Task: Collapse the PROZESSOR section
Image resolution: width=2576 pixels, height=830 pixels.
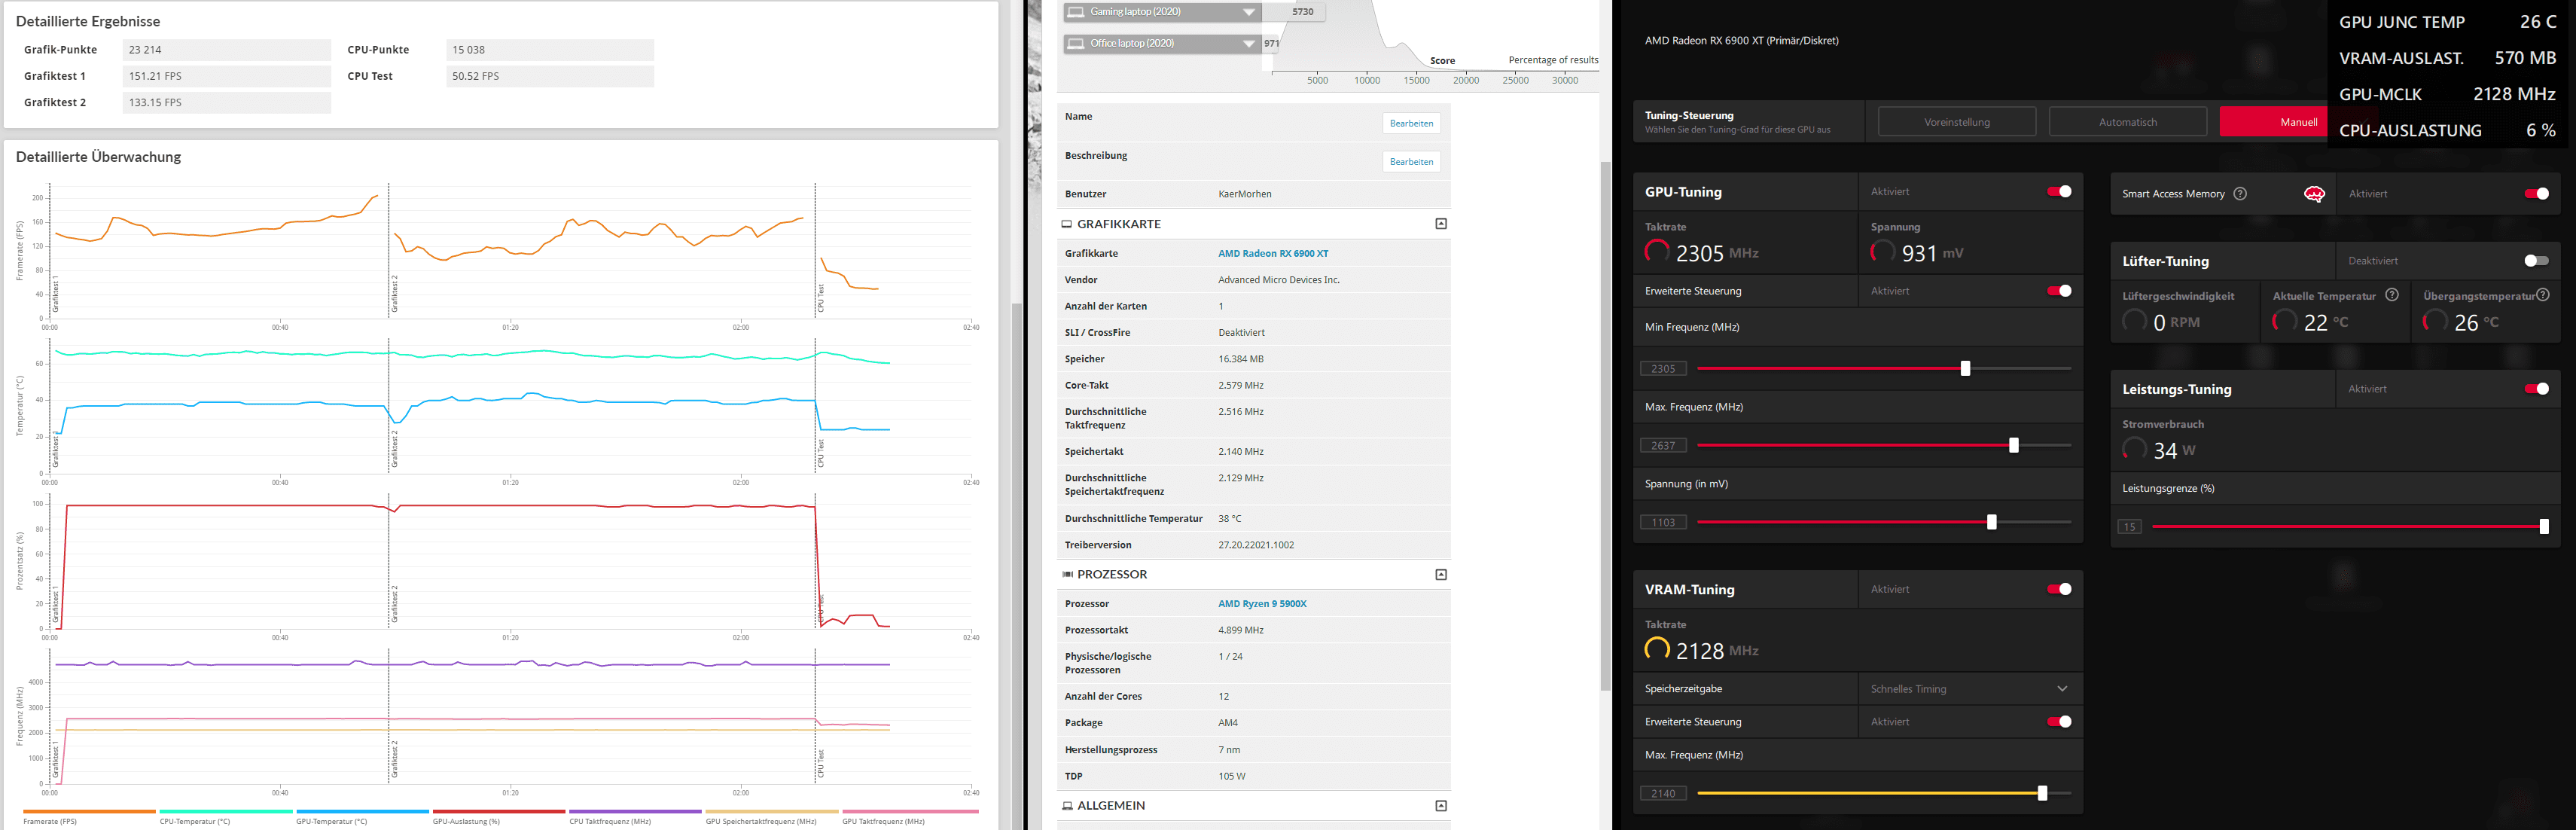Action: (1441, 574)
